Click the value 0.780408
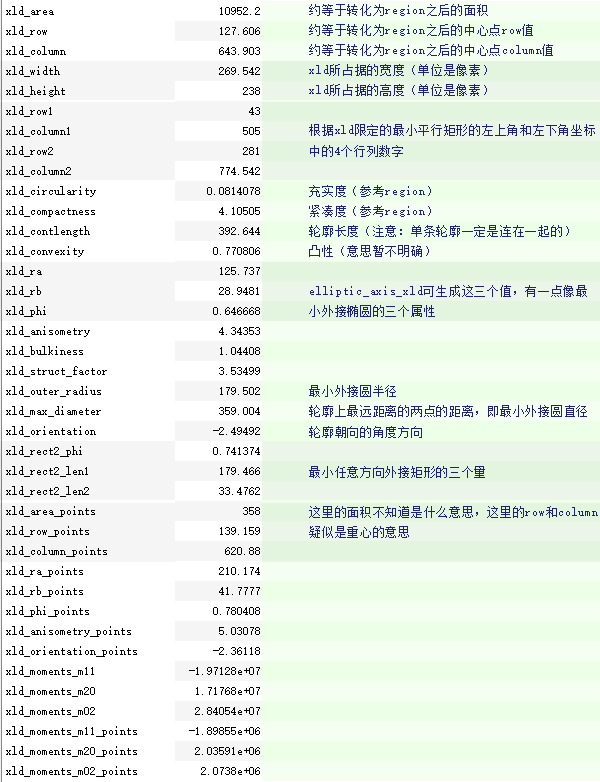The width and height of the screenshot is (600, 782). tap(236, 610)
